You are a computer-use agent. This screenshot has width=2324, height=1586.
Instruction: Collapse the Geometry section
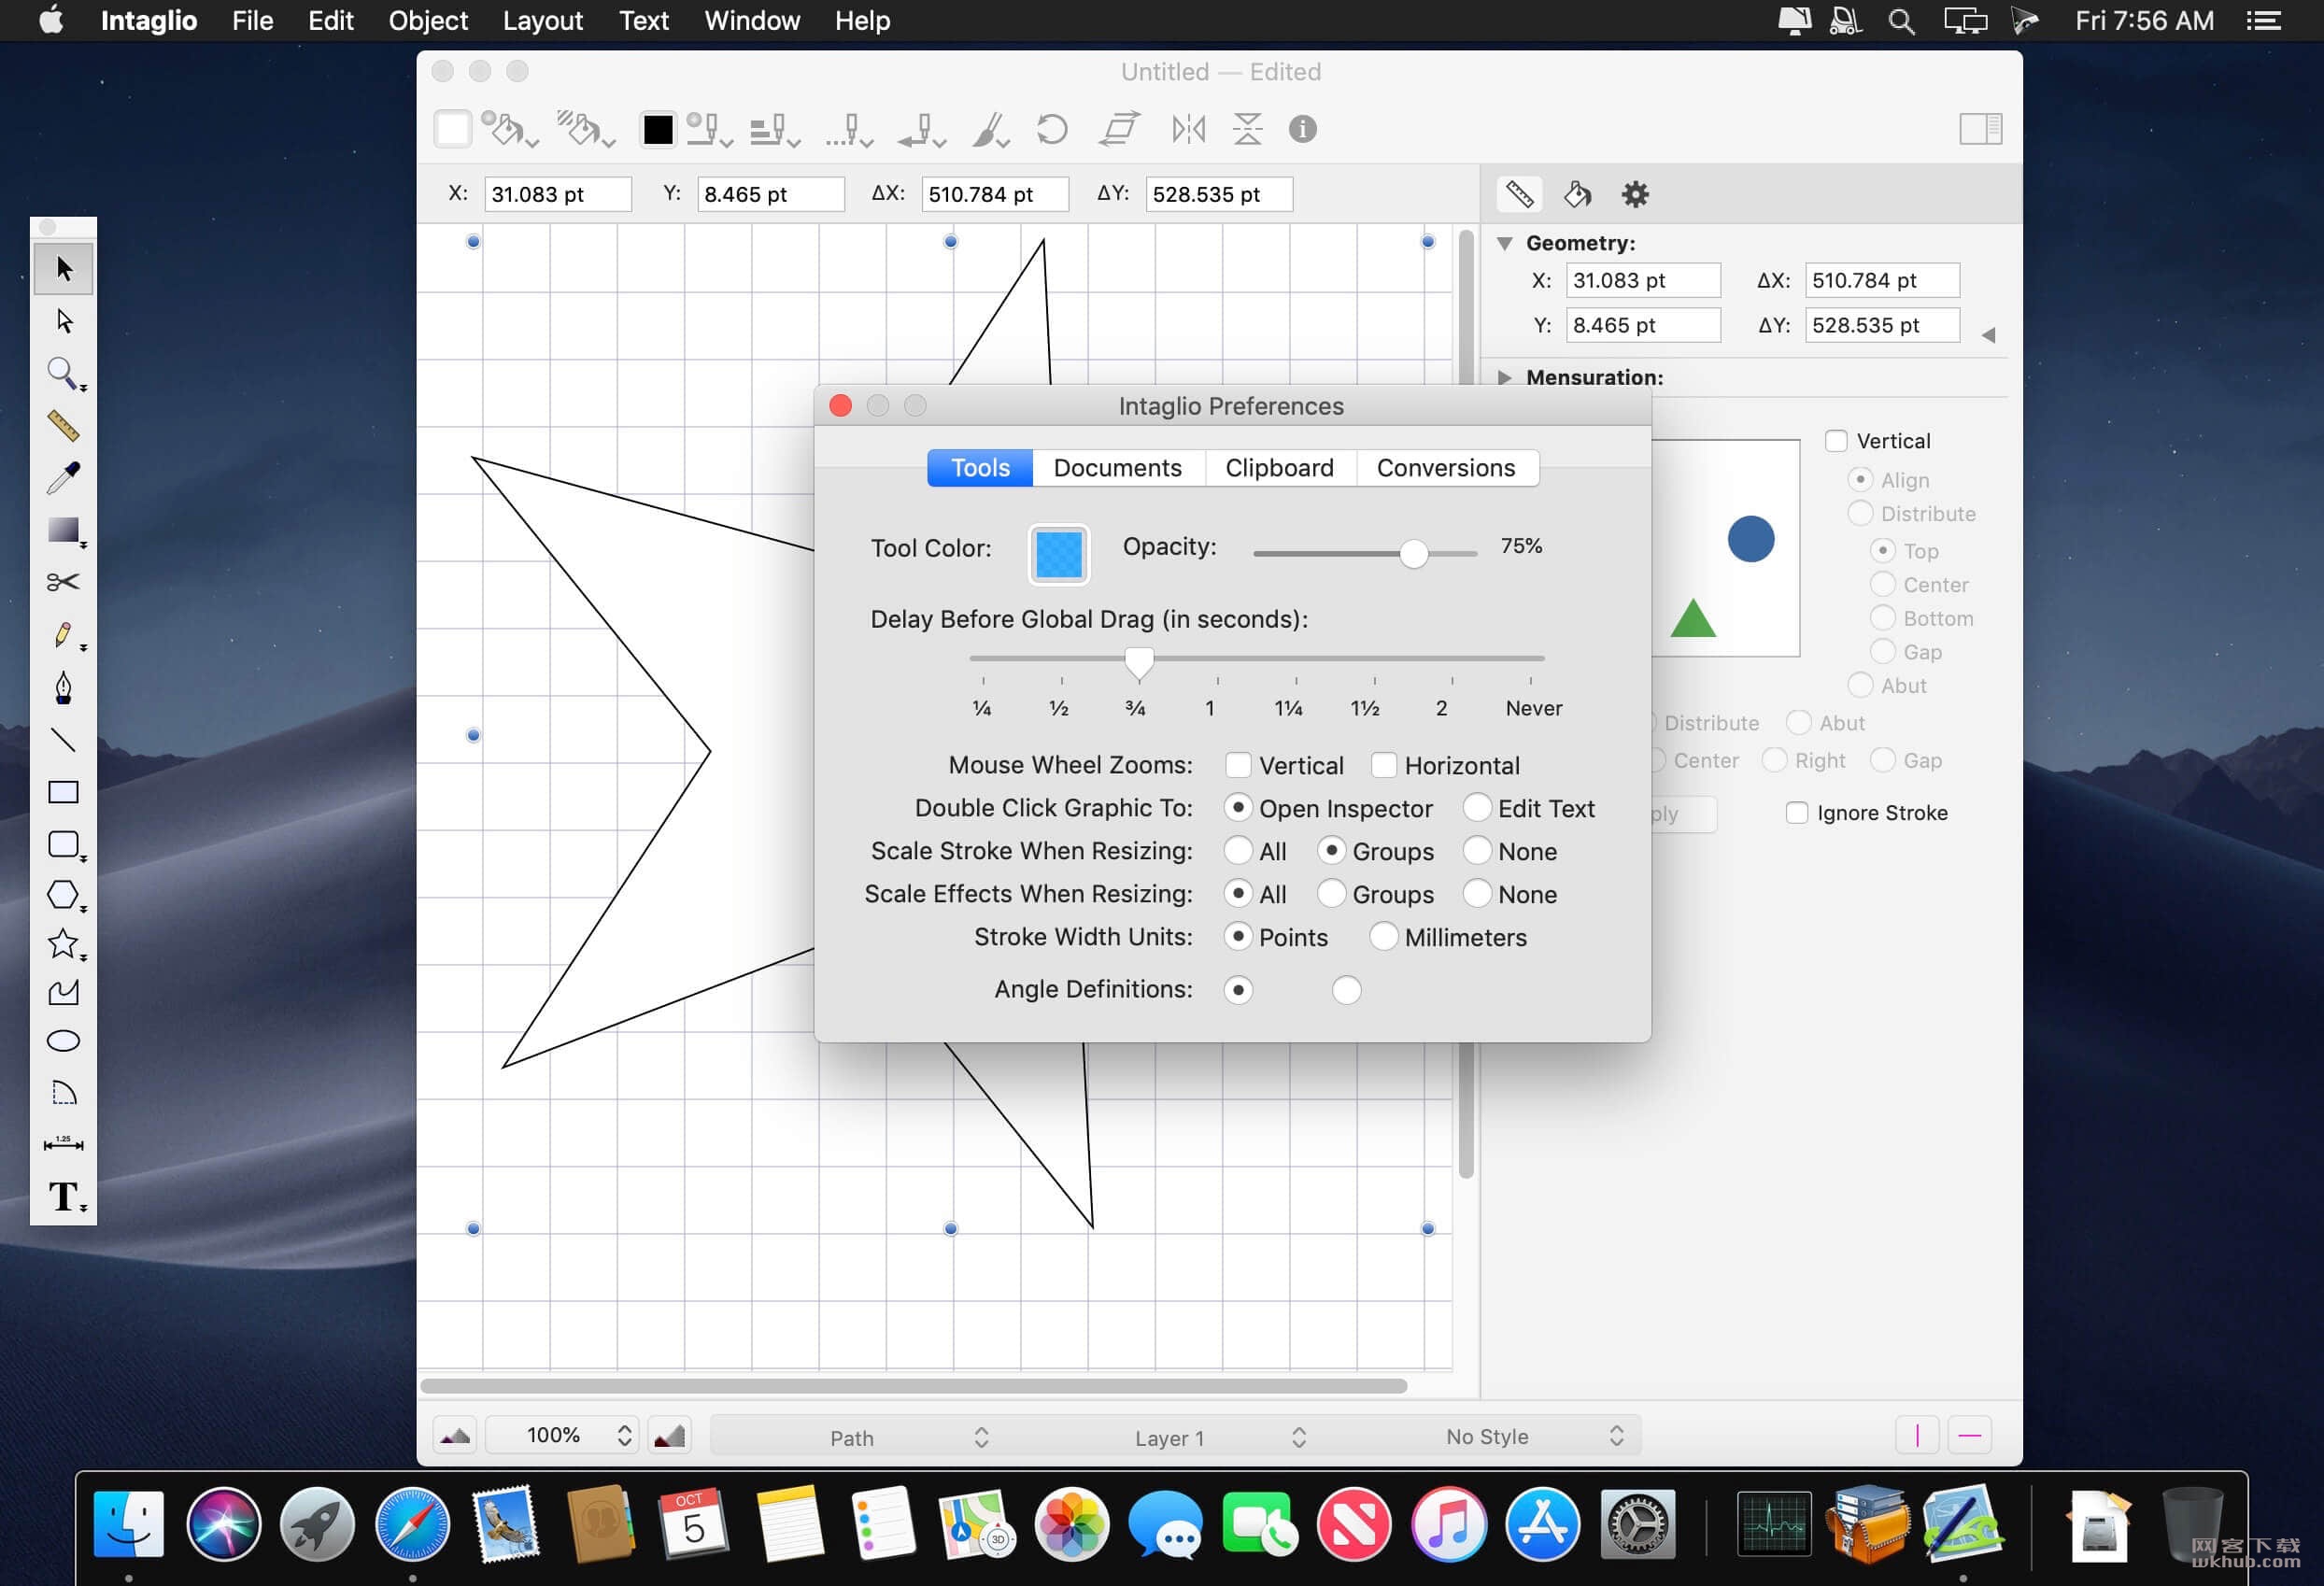pos(1504,243)
